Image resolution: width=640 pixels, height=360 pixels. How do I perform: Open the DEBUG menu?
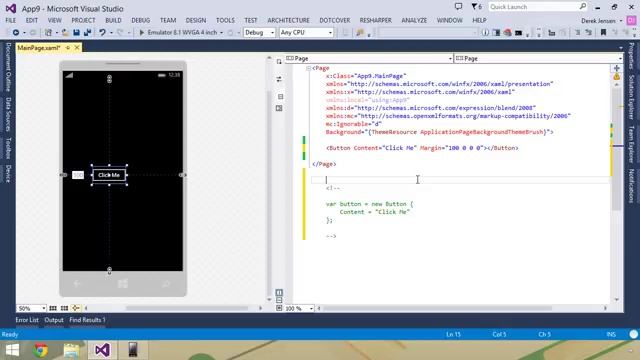[x=140, y=20]
